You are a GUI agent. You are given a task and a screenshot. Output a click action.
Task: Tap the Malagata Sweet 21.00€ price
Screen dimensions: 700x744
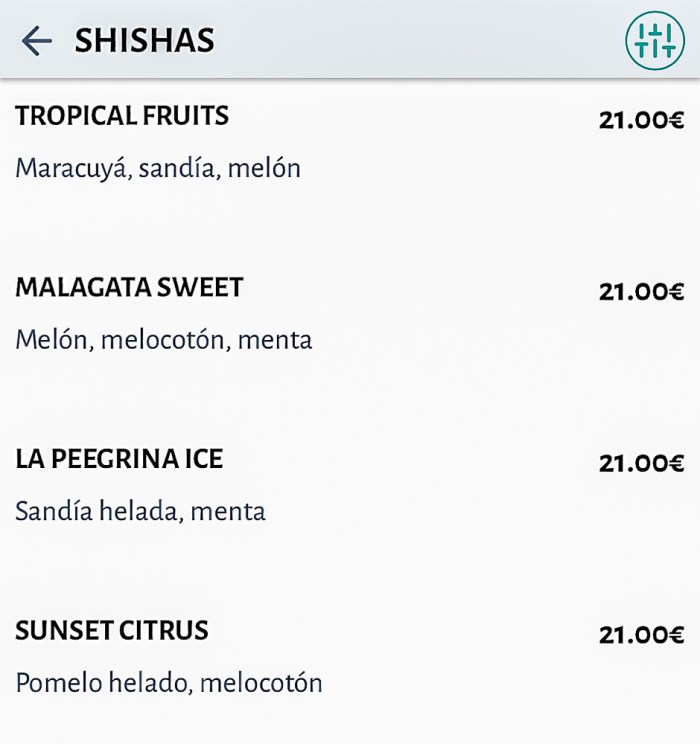[x=641, y=292]
